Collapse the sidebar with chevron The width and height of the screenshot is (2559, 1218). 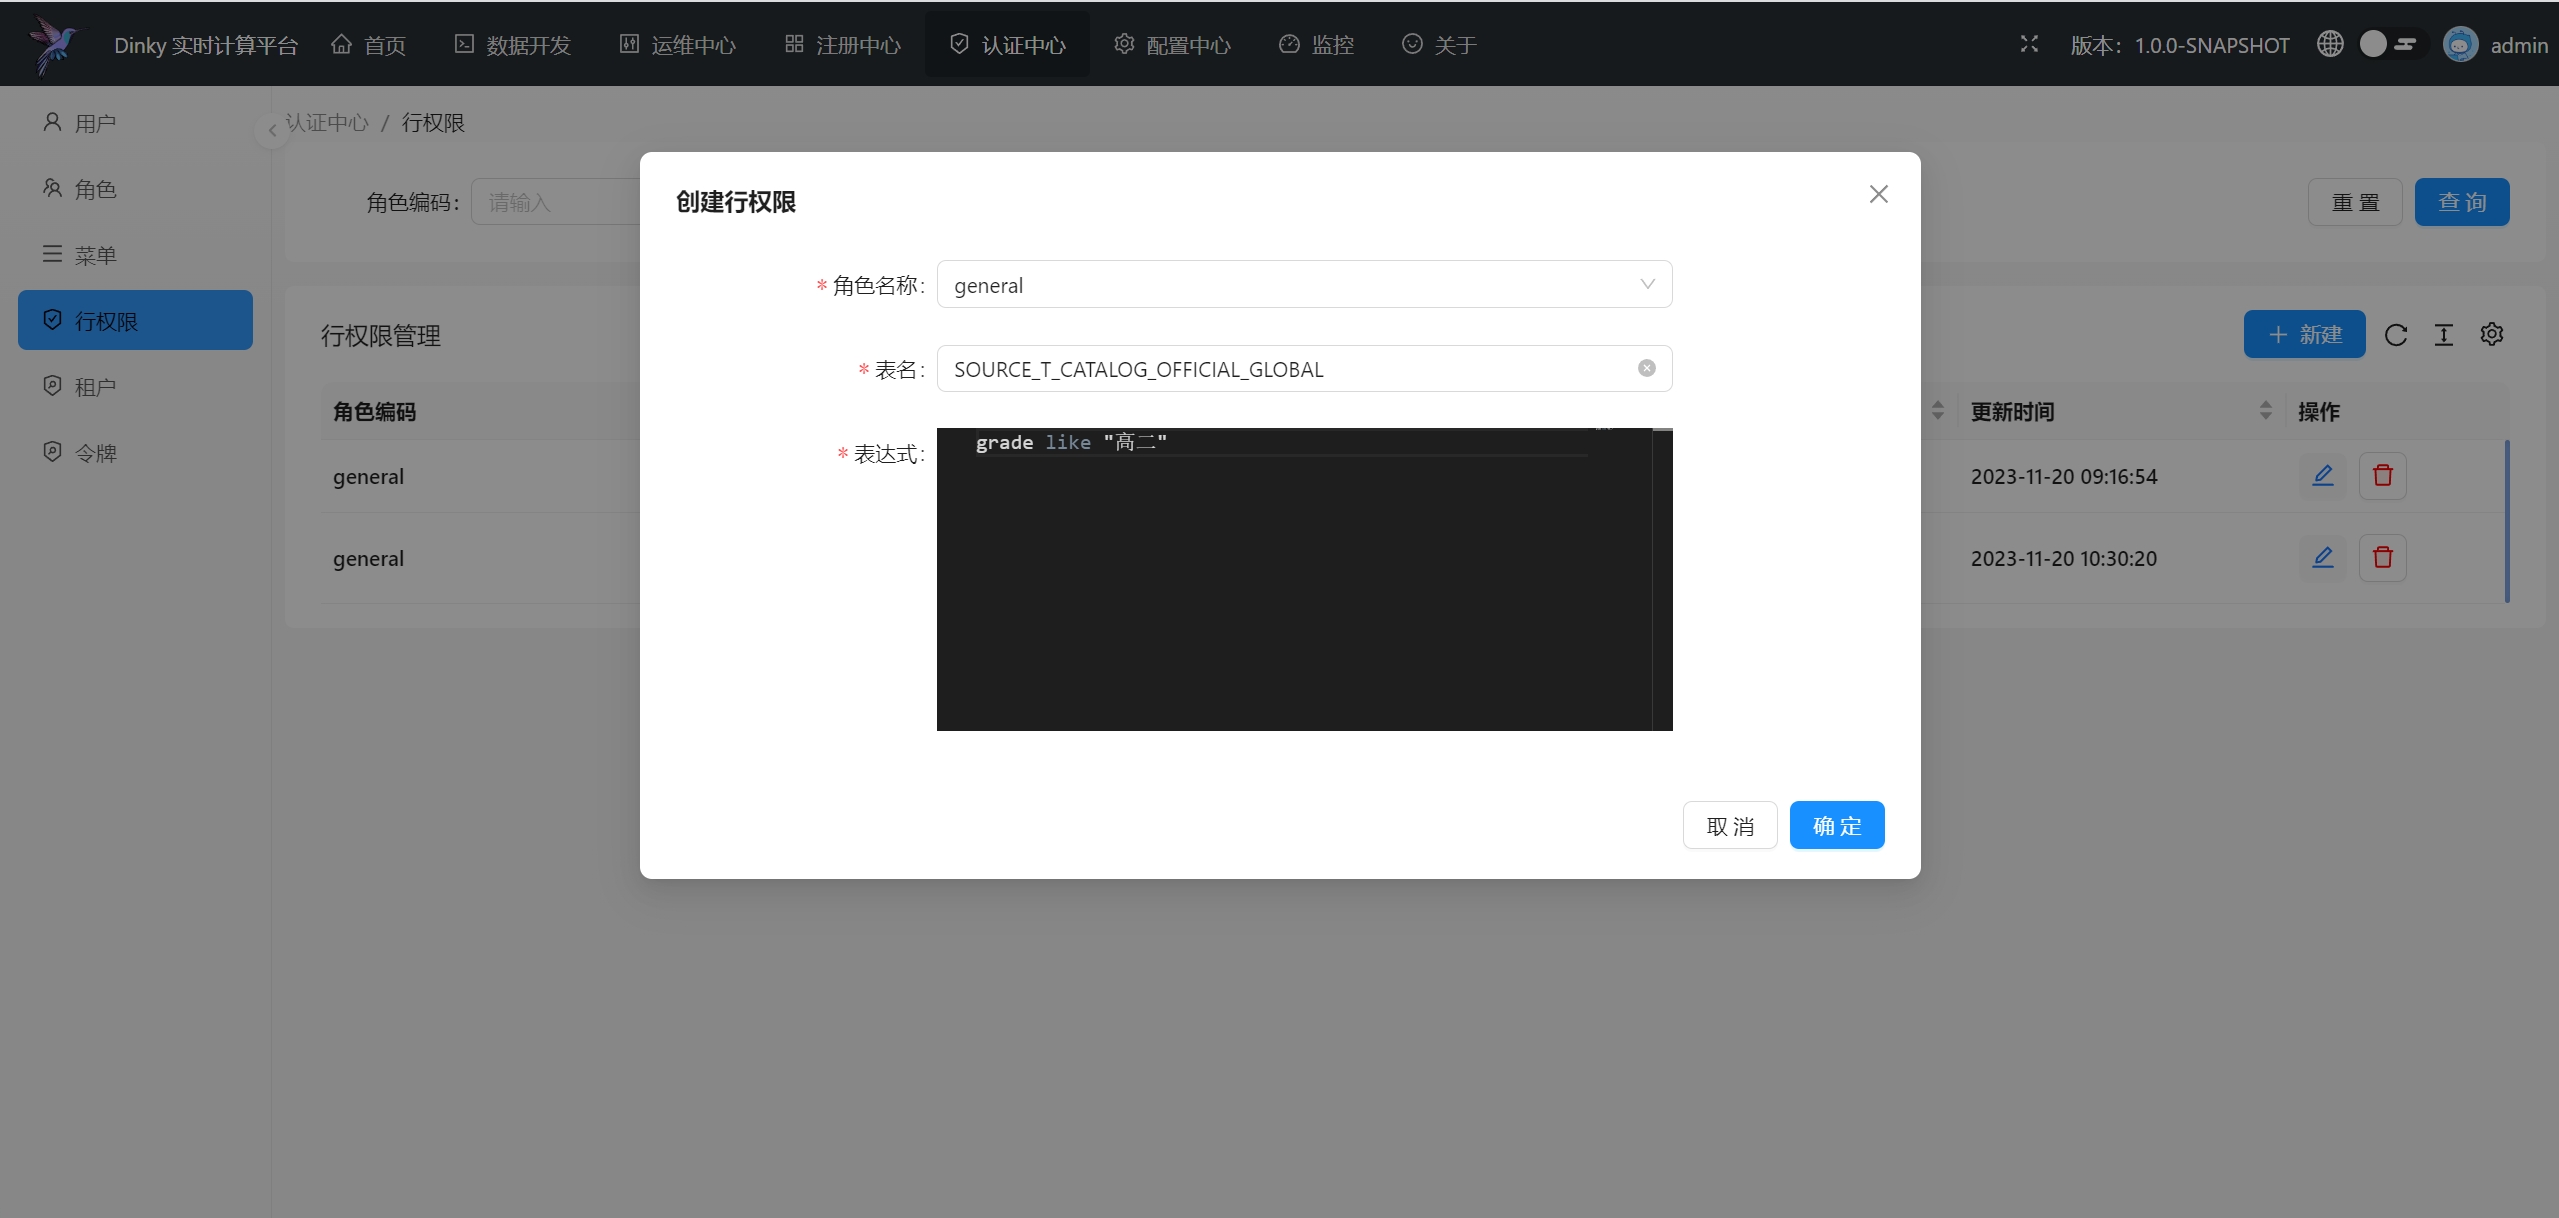(x=271, y=130)
